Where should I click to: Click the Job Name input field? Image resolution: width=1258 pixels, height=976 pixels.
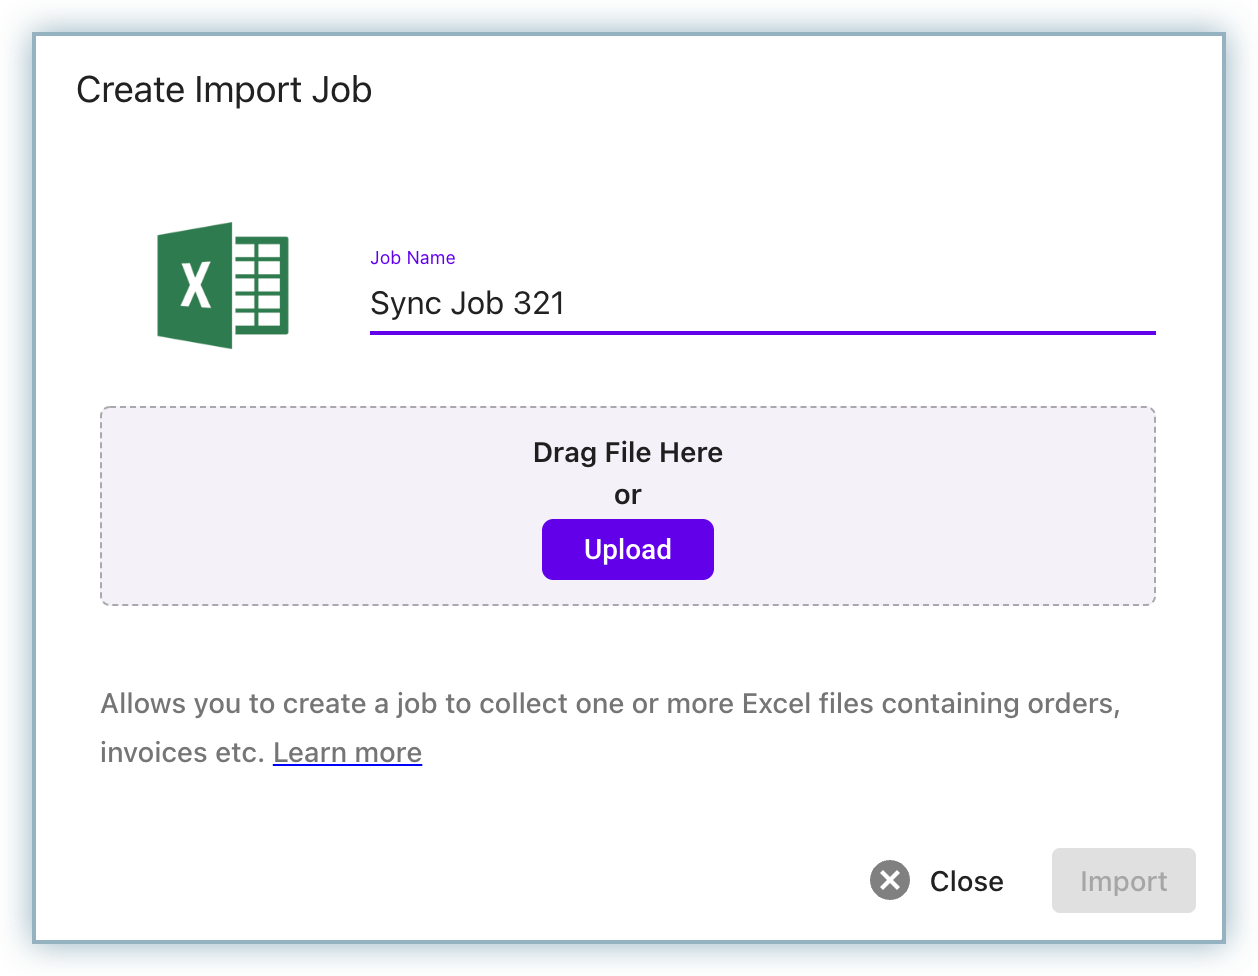pos(762,303)
